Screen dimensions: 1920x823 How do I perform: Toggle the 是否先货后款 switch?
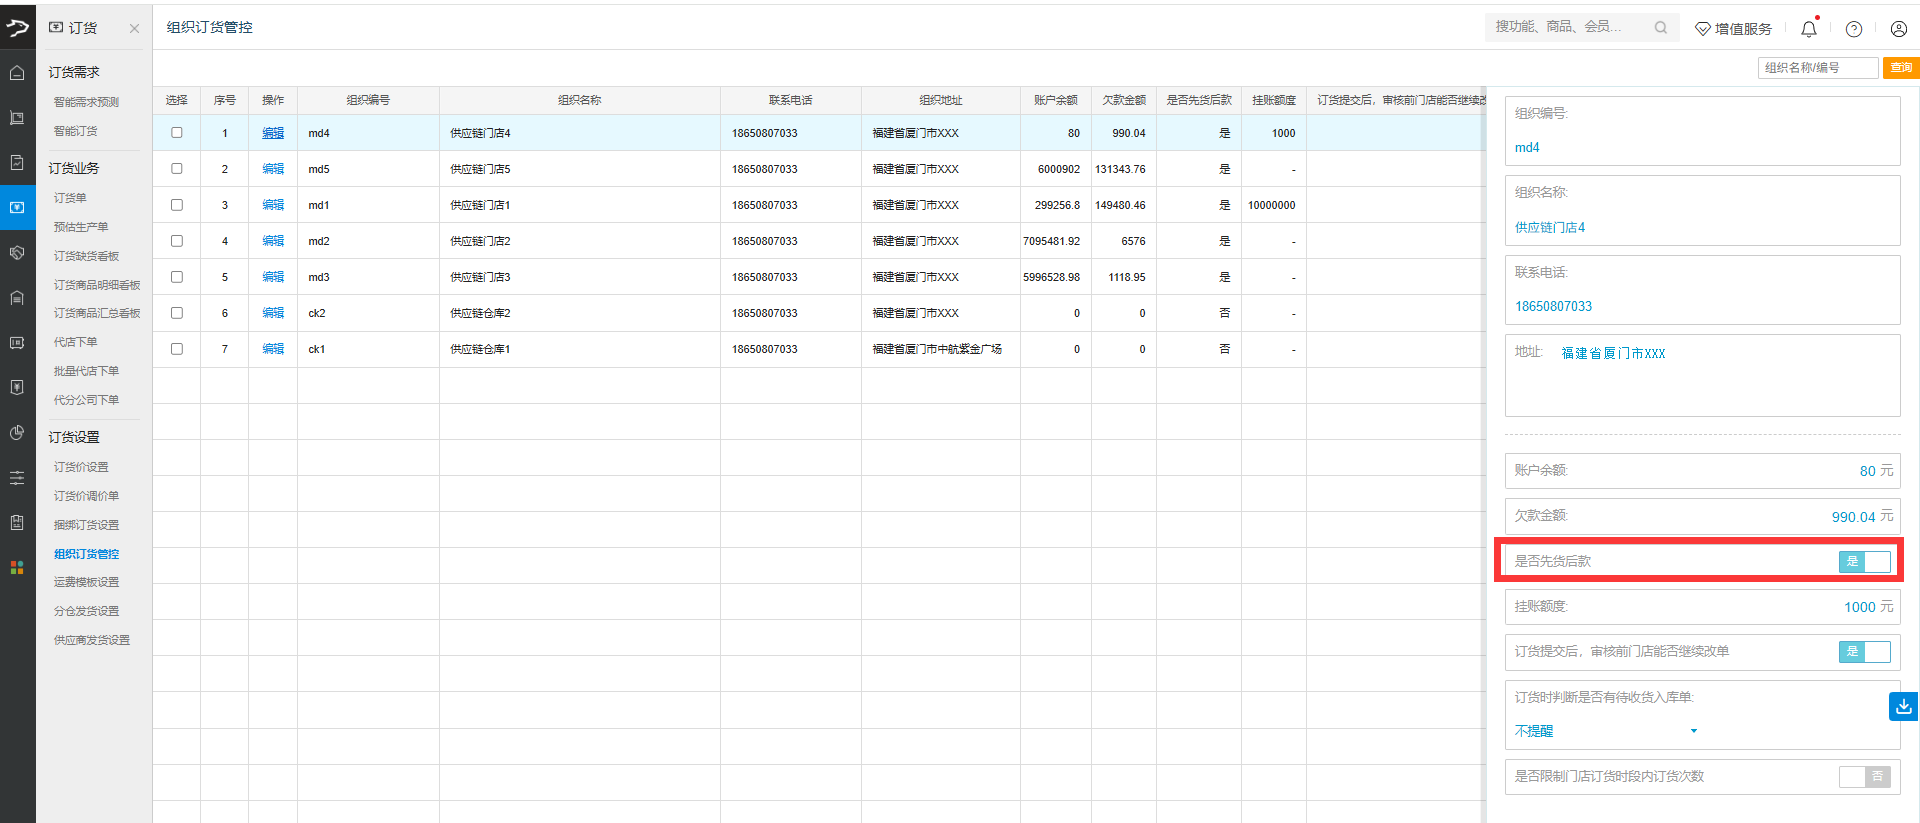pyautogui.click(x=1864, y=561)
